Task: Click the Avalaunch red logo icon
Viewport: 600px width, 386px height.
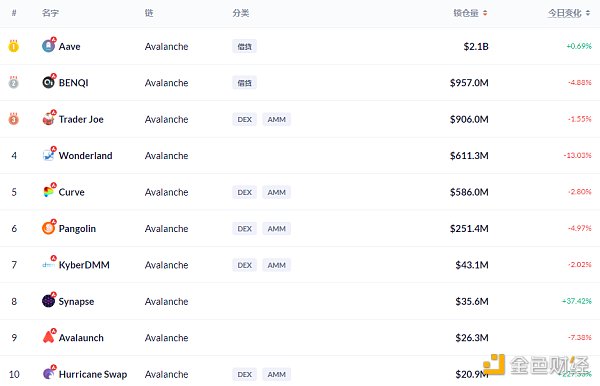Action: pyautogui.click(x=48, y=337)
